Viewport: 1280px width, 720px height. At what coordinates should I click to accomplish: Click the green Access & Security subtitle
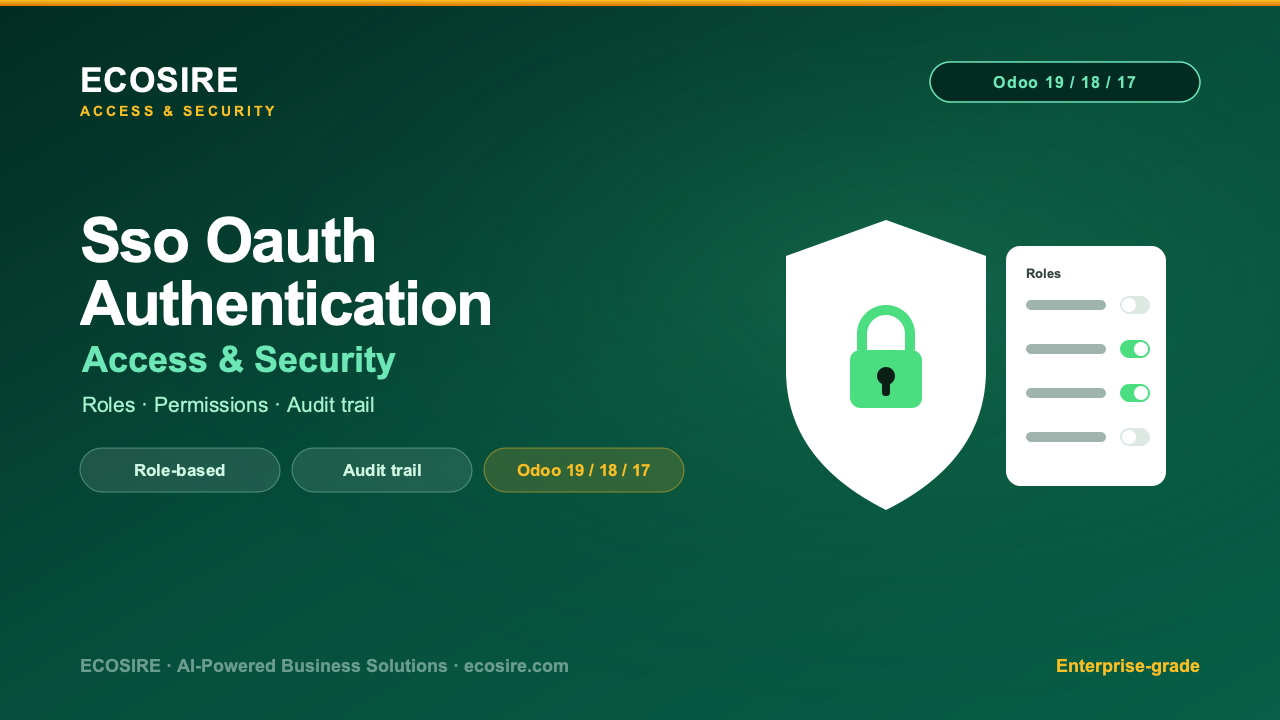(239, 359)
